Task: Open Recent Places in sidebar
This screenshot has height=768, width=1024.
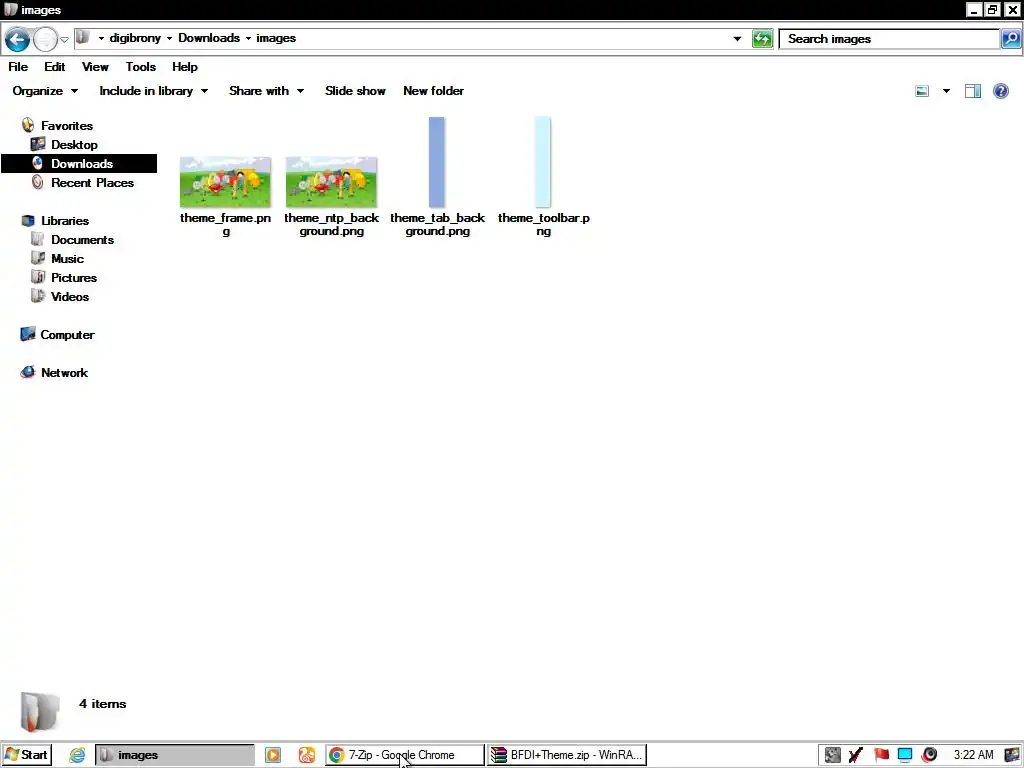Action: pyautogui.click(x=92, y=183)
